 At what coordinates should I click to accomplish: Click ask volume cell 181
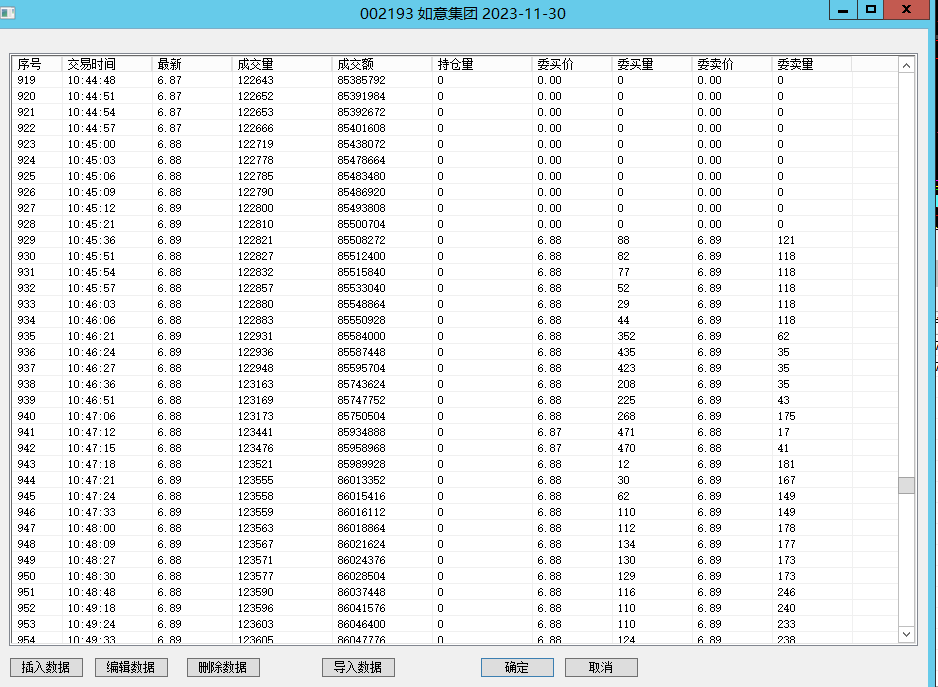pos(786,464)
